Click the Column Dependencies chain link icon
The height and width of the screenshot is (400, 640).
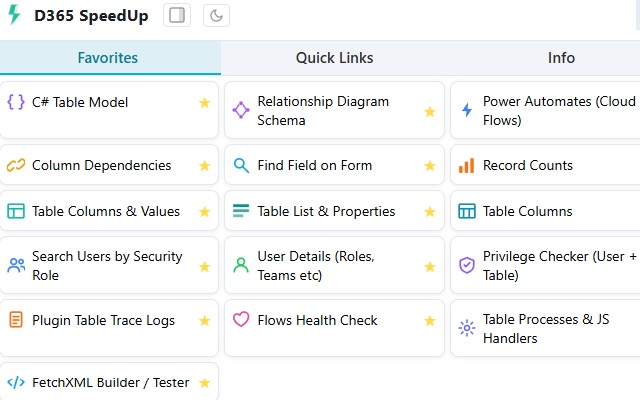[x=16, y=165]
